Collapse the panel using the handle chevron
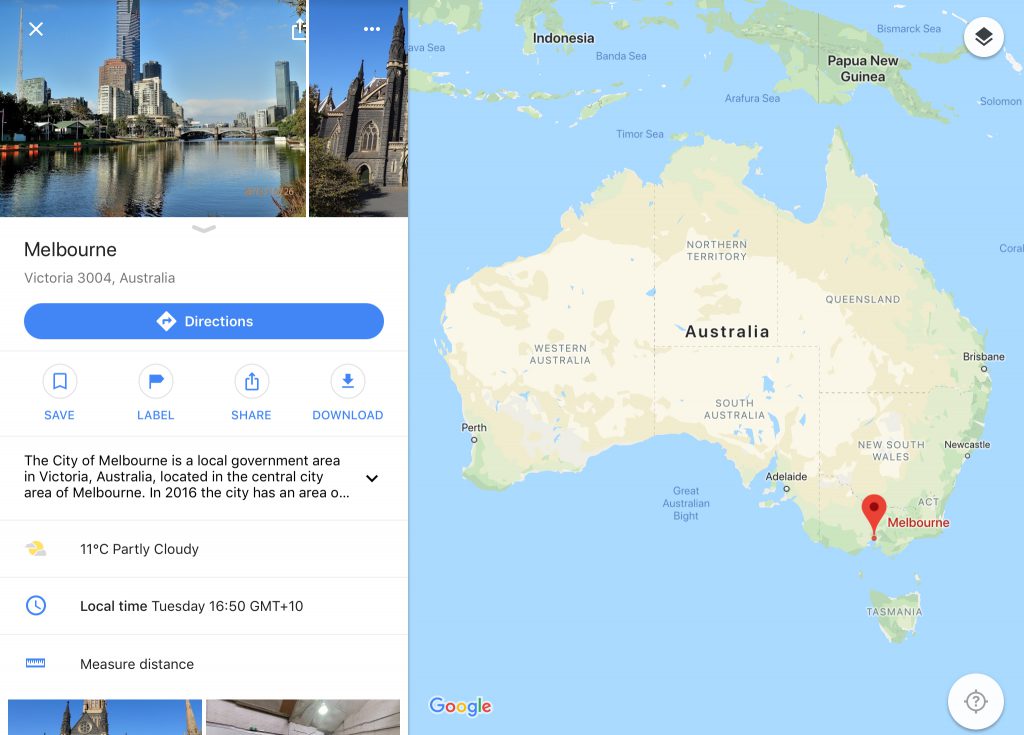1024x735 pixels. pyautogui.click(x=204, y=229)
